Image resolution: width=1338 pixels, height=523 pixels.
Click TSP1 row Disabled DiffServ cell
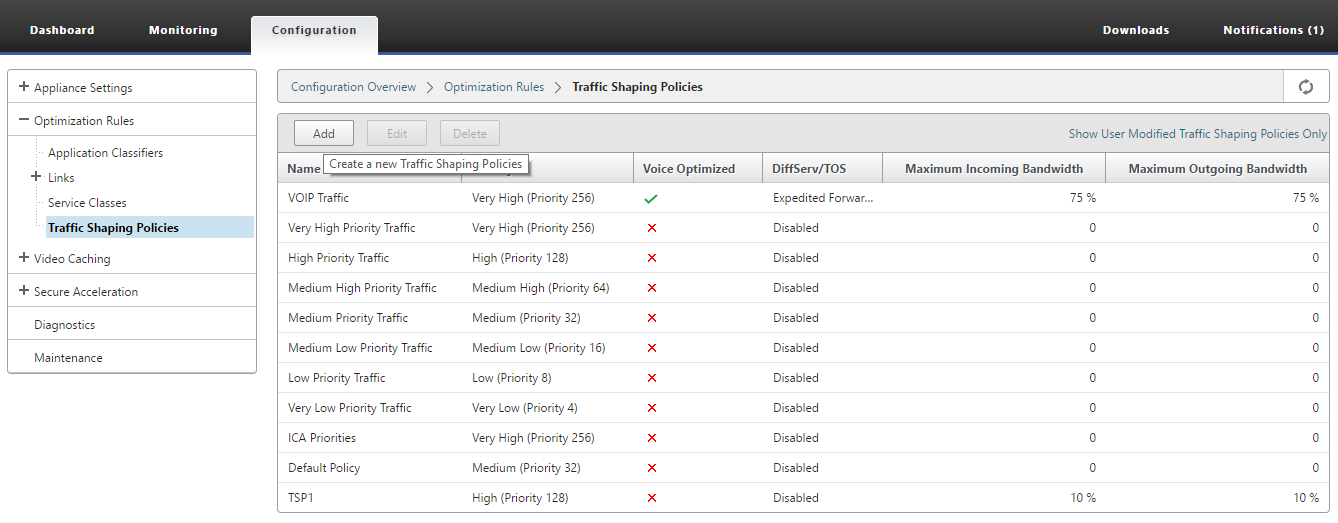[796, 498]
